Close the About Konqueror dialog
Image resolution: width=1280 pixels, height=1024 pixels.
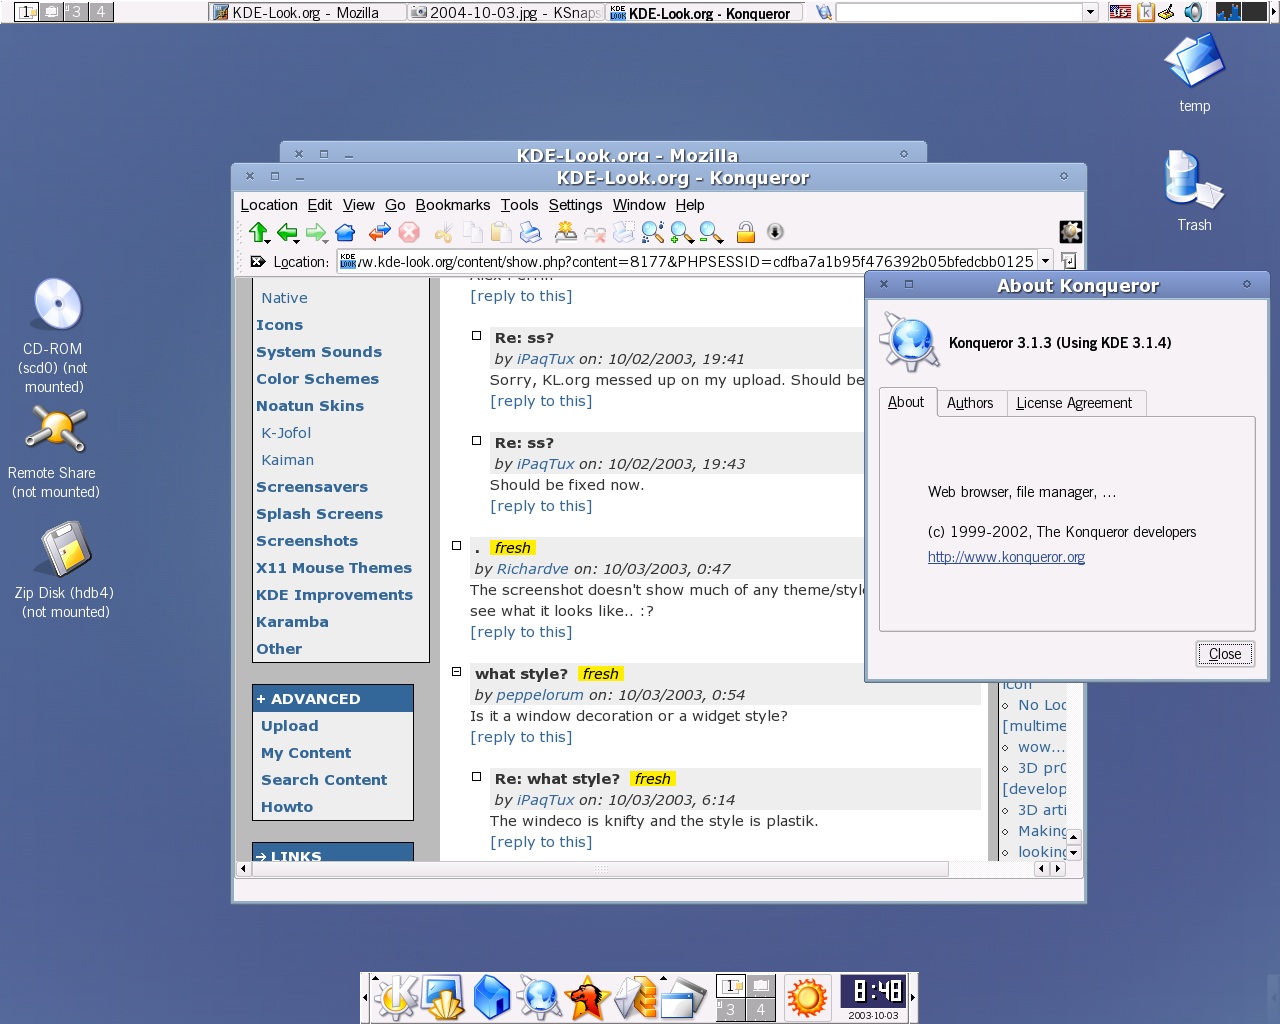(x=1225, y=654)
